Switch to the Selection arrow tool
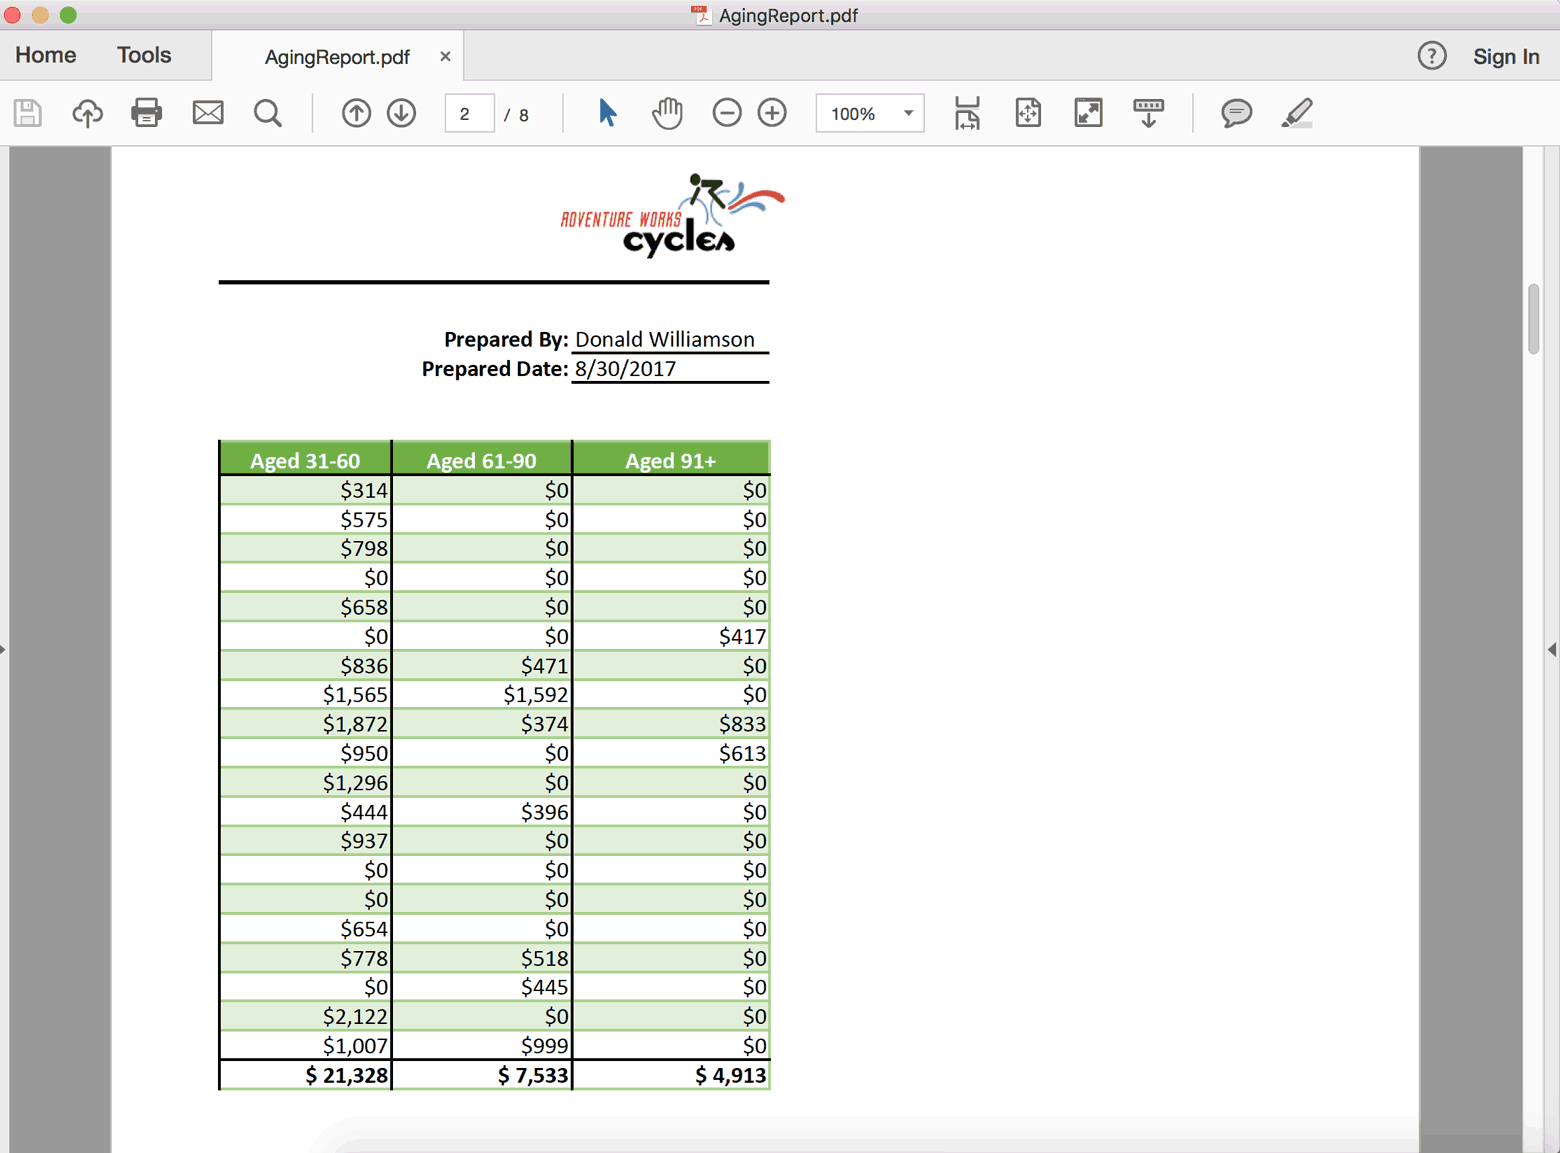 (607, 113)
